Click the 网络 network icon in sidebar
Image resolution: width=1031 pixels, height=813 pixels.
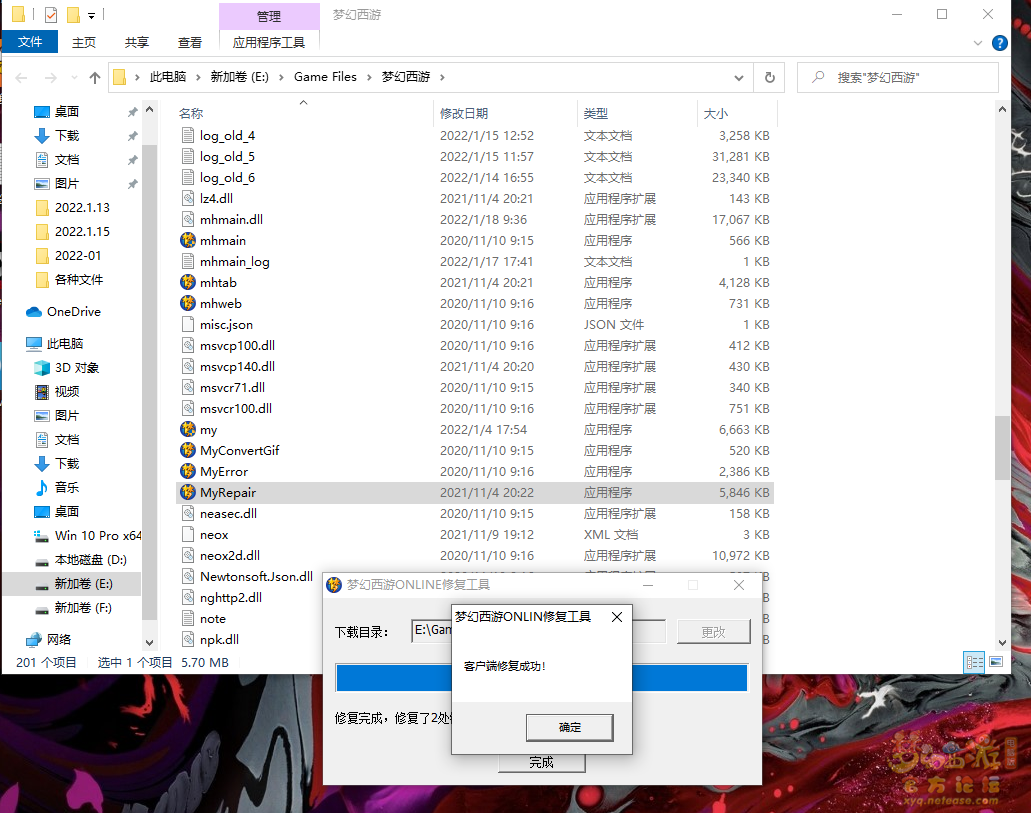(x=34, y=639)
